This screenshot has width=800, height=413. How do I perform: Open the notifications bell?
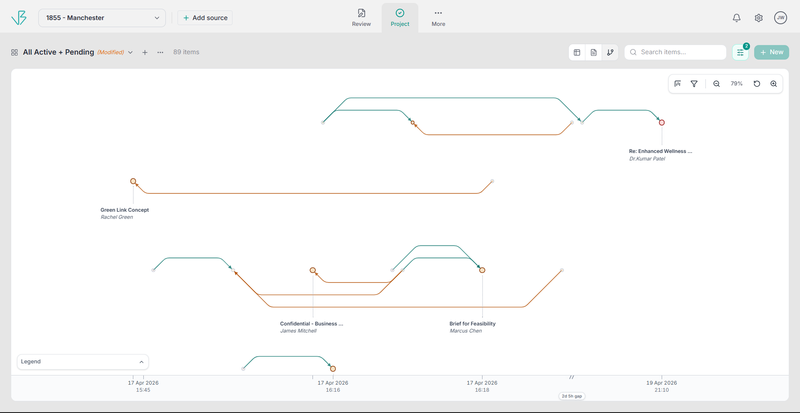[736, 18]
